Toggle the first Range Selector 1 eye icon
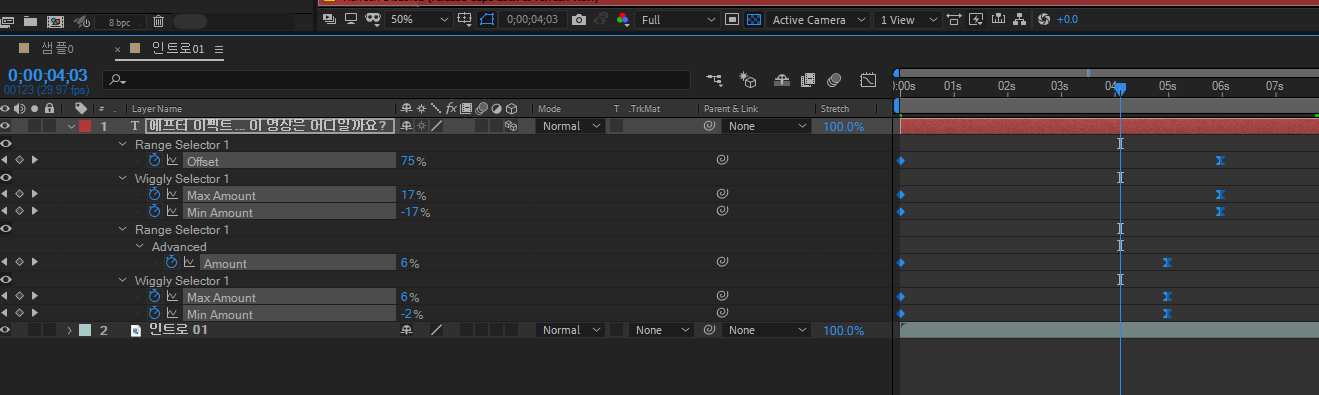1319x395 pixels. [6, 144]
